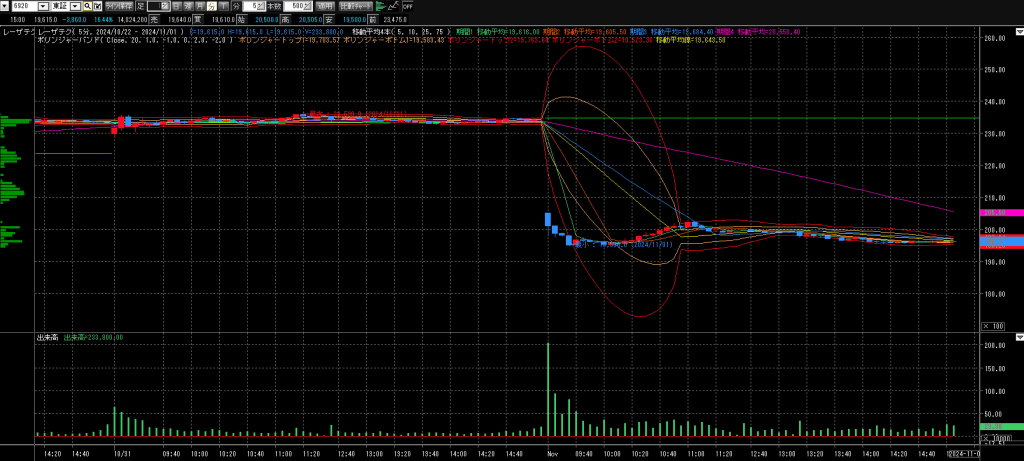Click the tallest volume bar at Nov open

tap(548, 390)
